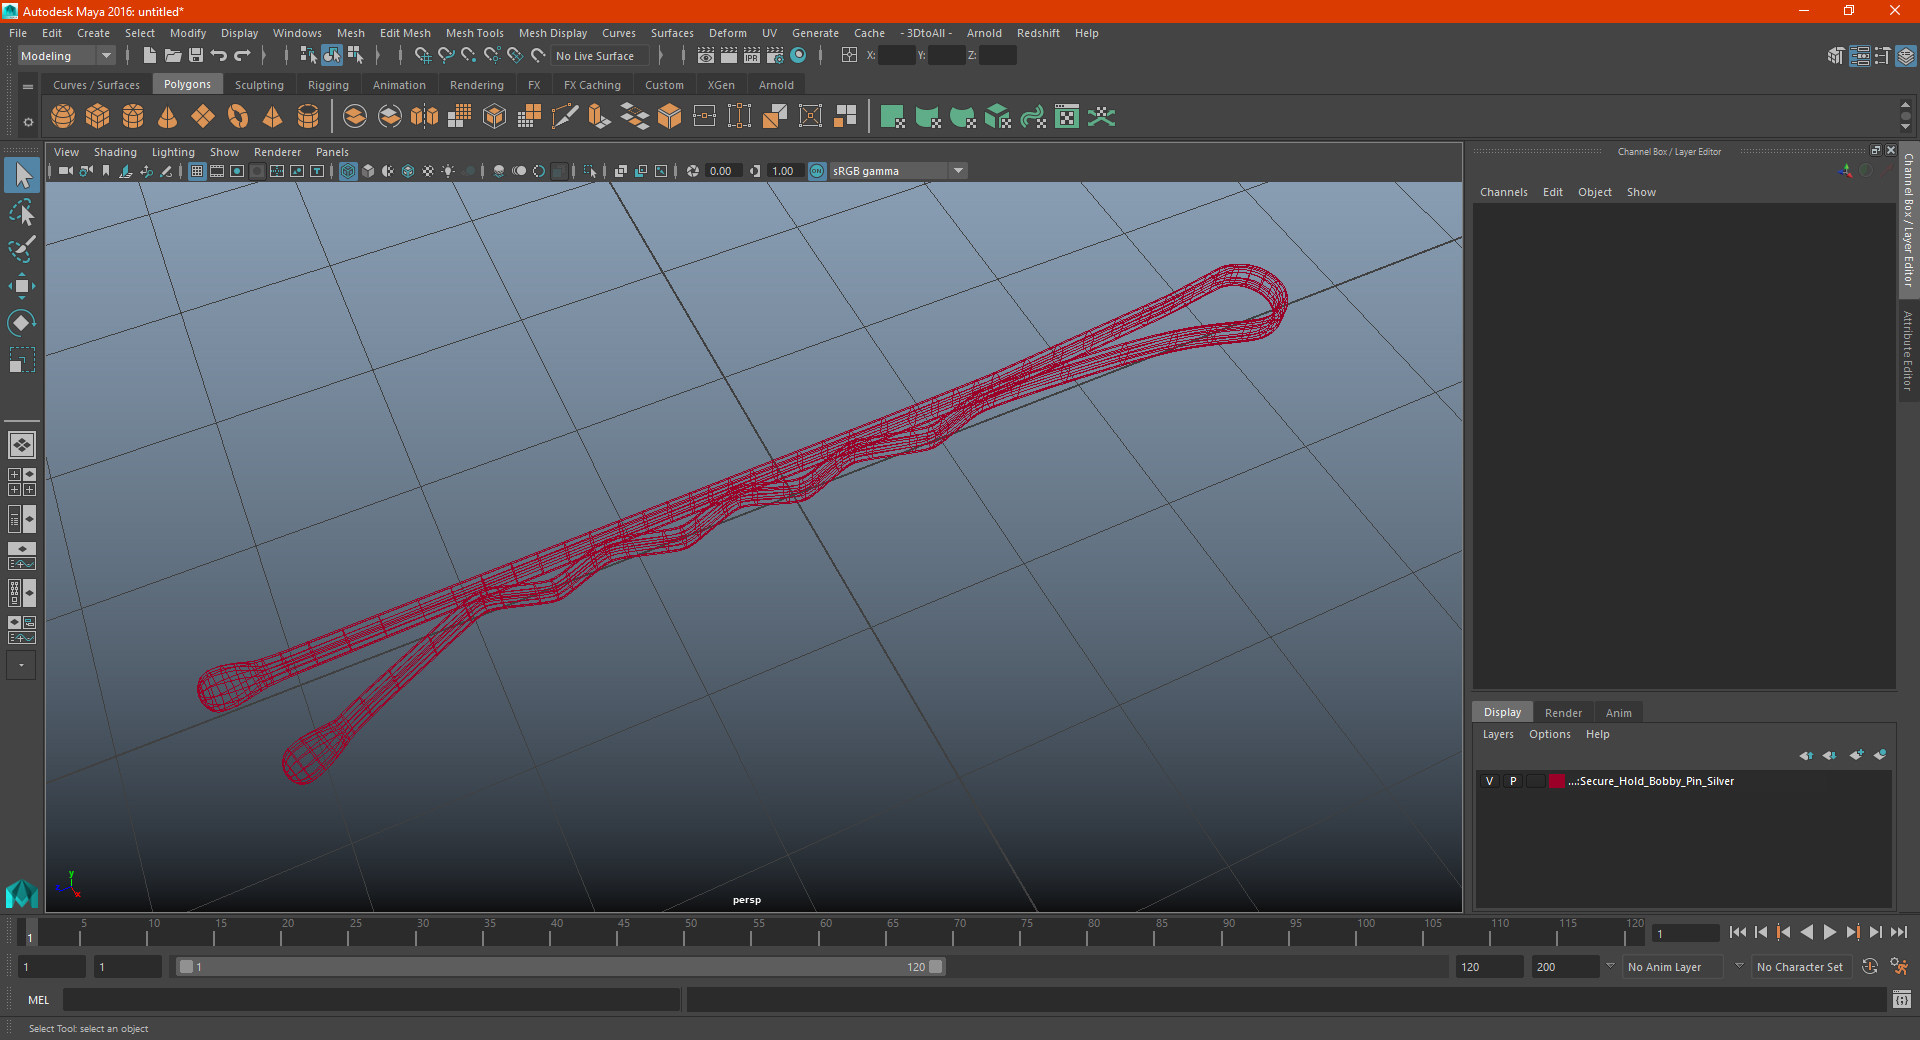Activate the Move tool in toolbox
1920x1040 pixels.
pos(21,286)
